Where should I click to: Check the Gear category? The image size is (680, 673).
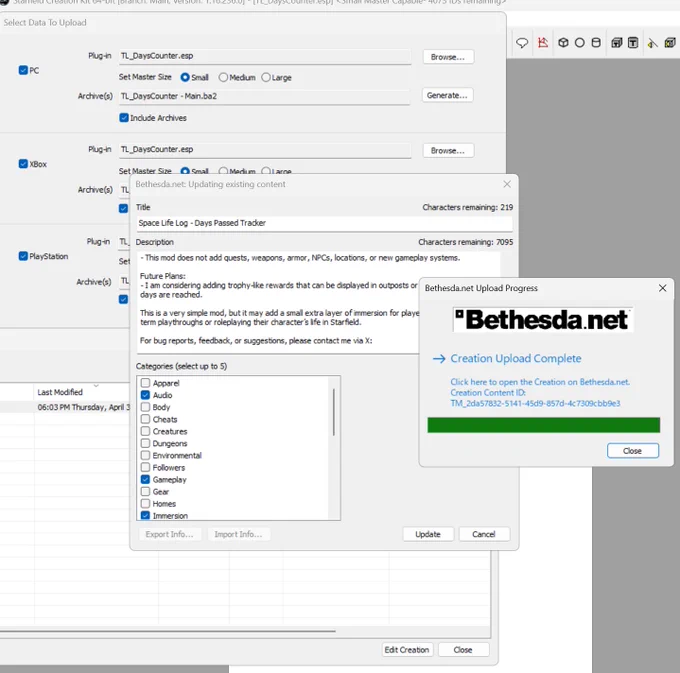click(x=145, y=492)
